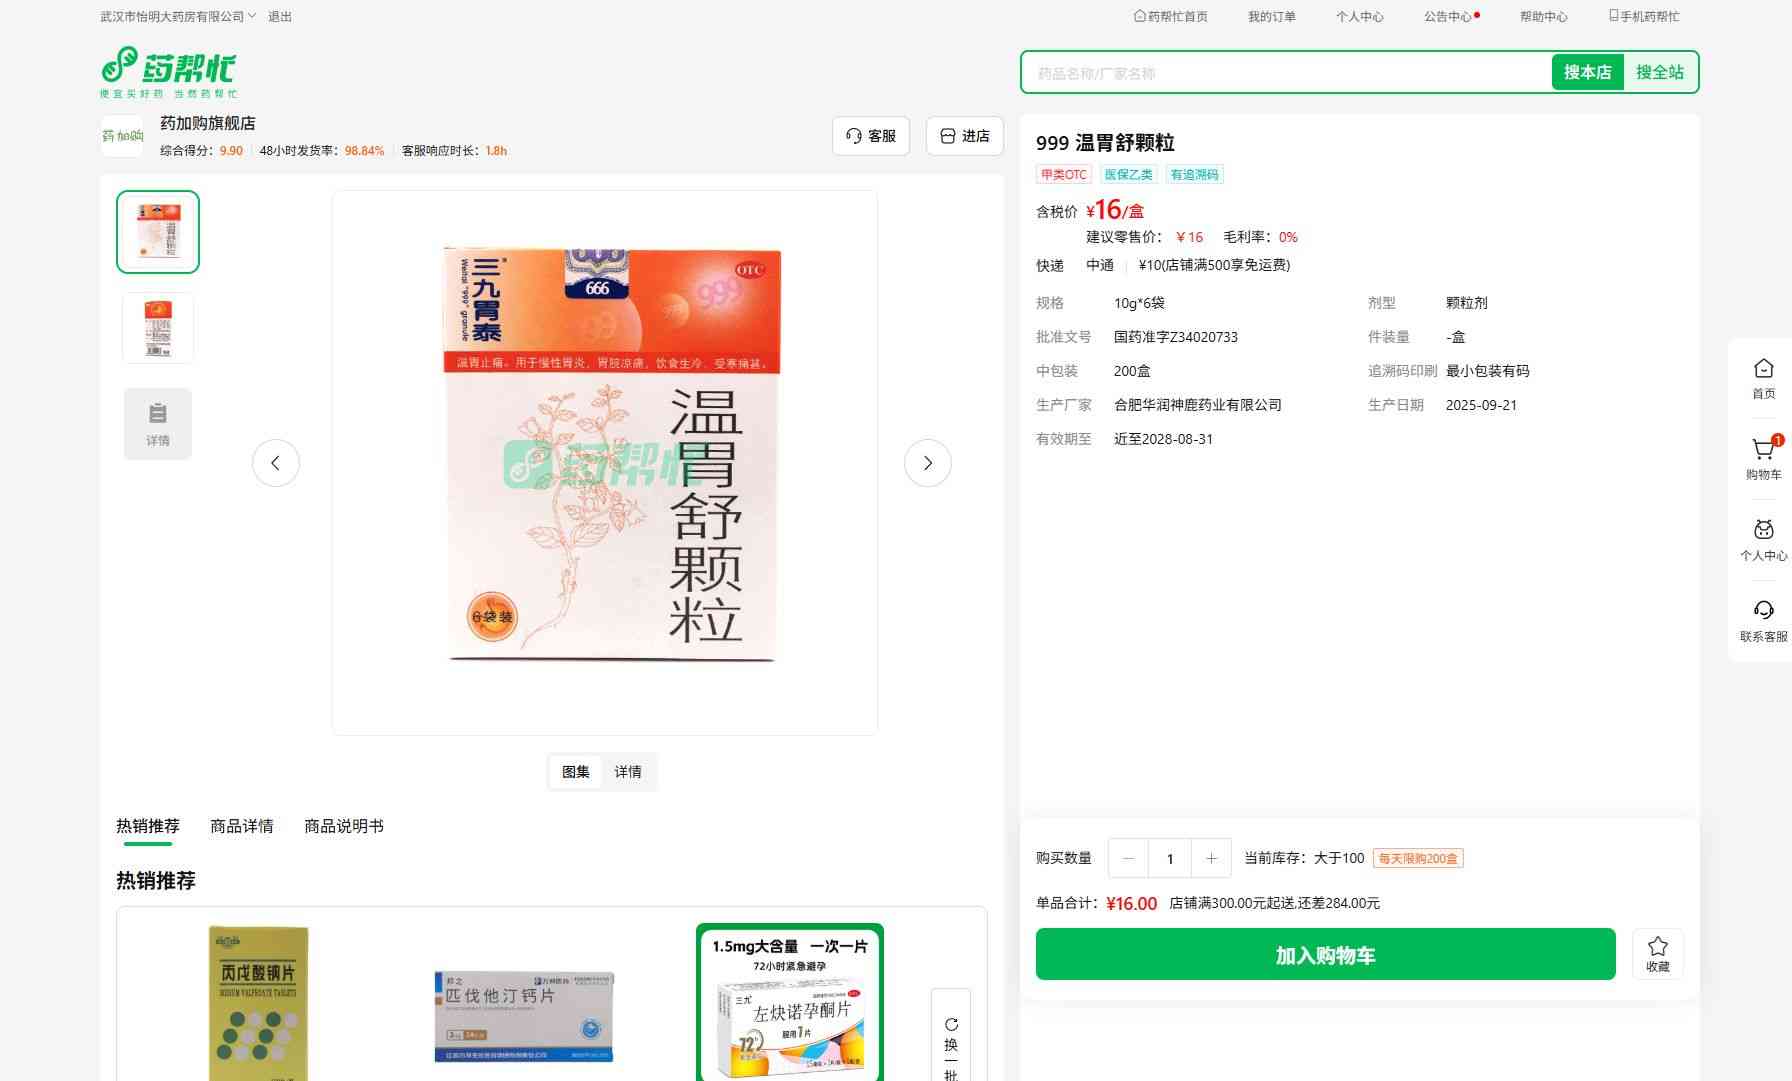The height and width of the screenshot is (1081, 1792).
Task: Open the 商品详情 tab
Action: [x=241, y=826]
